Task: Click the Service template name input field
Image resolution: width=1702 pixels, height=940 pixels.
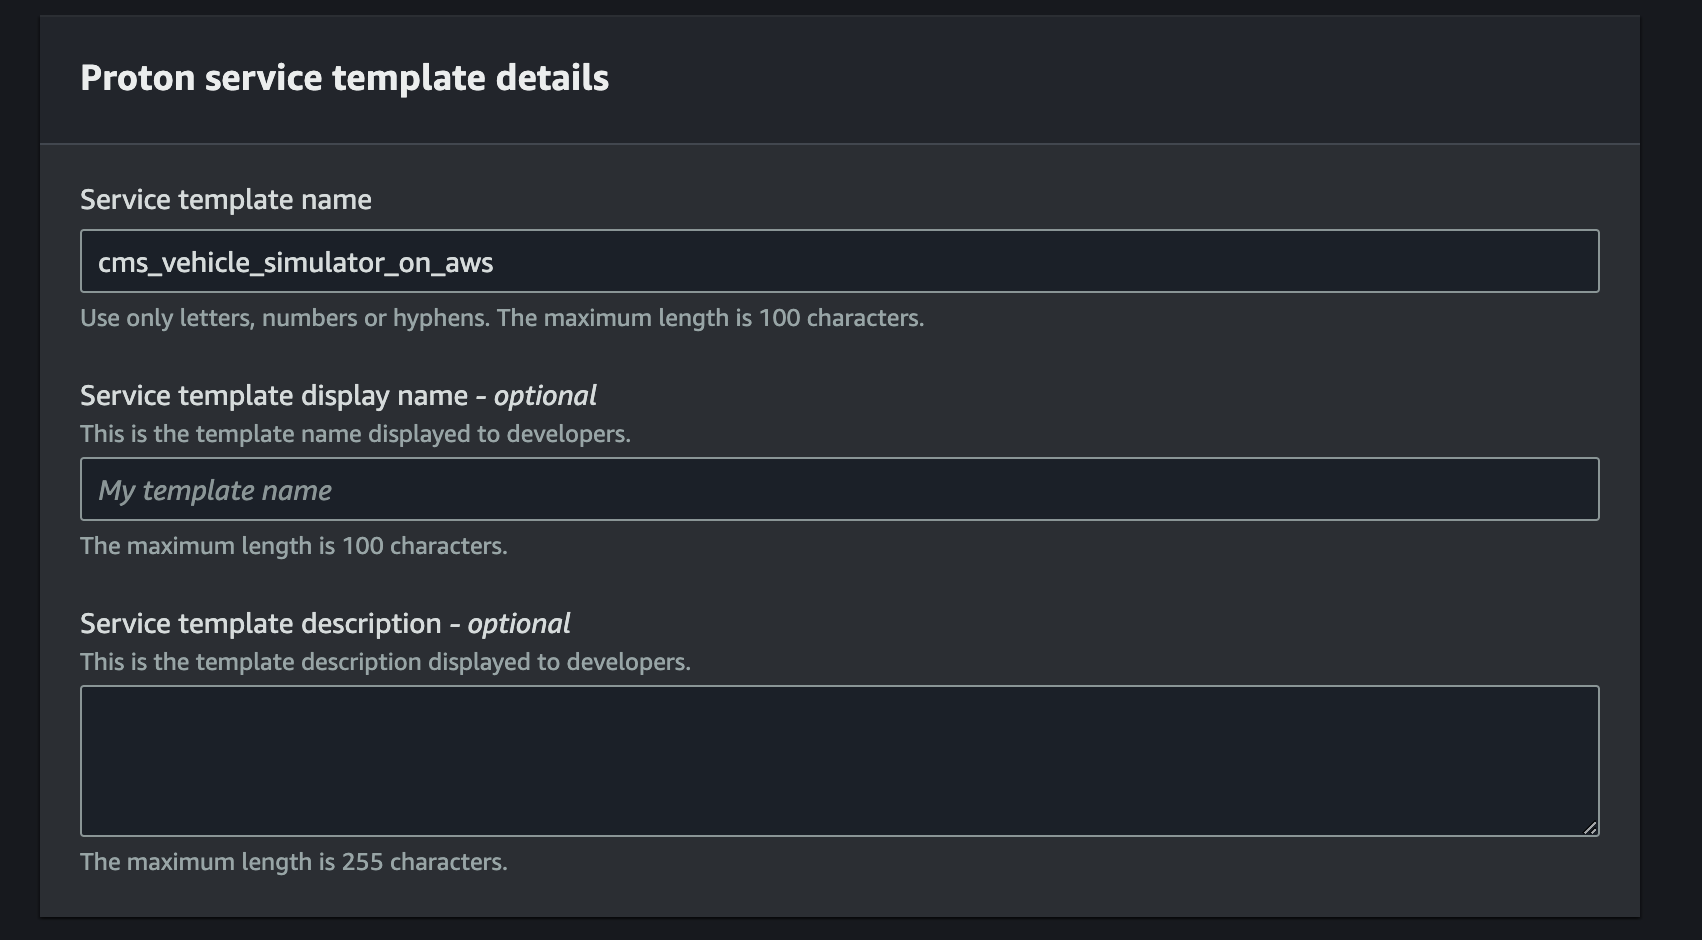Action: point(839,261)
